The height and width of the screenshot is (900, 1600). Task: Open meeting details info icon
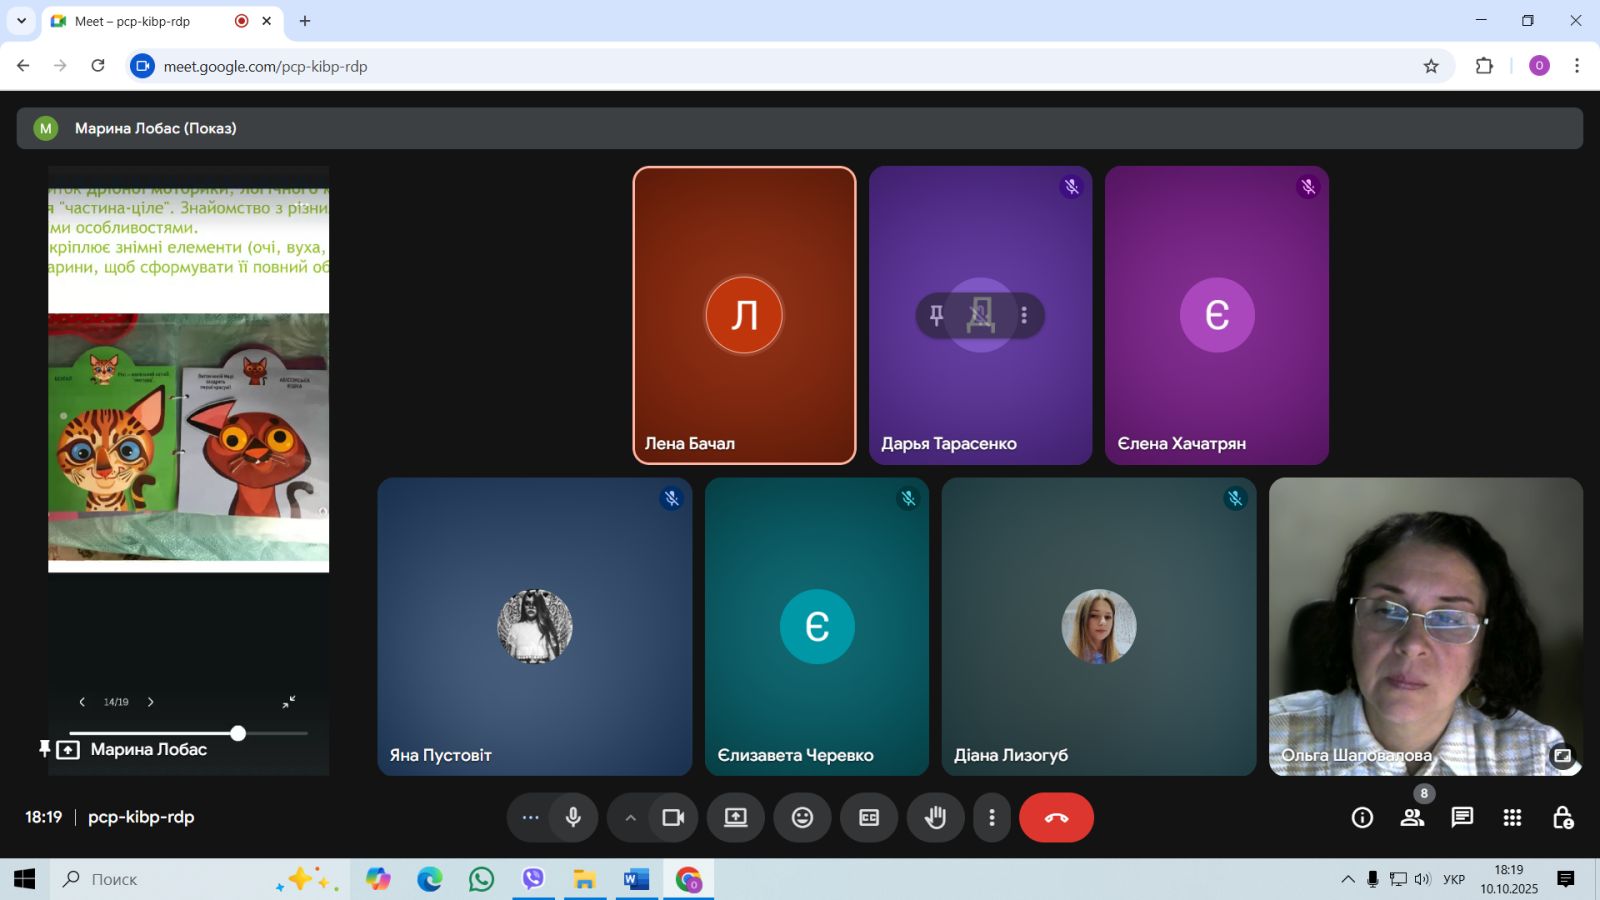tap(1362, 818)
